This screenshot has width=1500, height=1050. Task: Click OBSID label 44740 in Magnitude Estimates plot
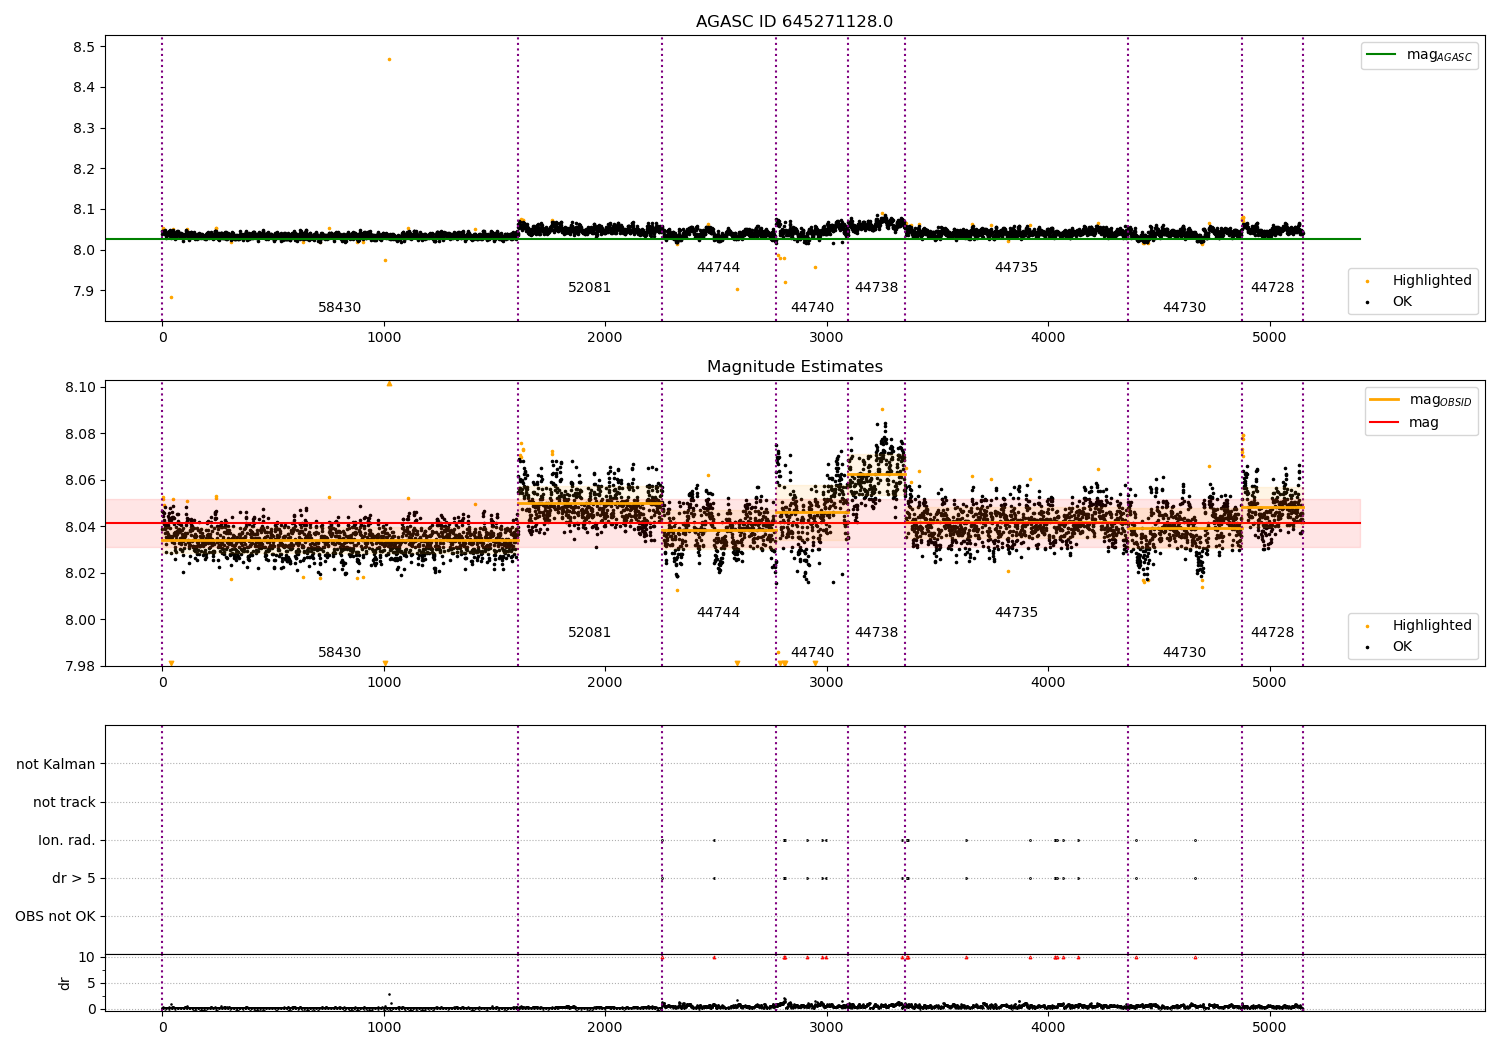(x=812, y=652)
